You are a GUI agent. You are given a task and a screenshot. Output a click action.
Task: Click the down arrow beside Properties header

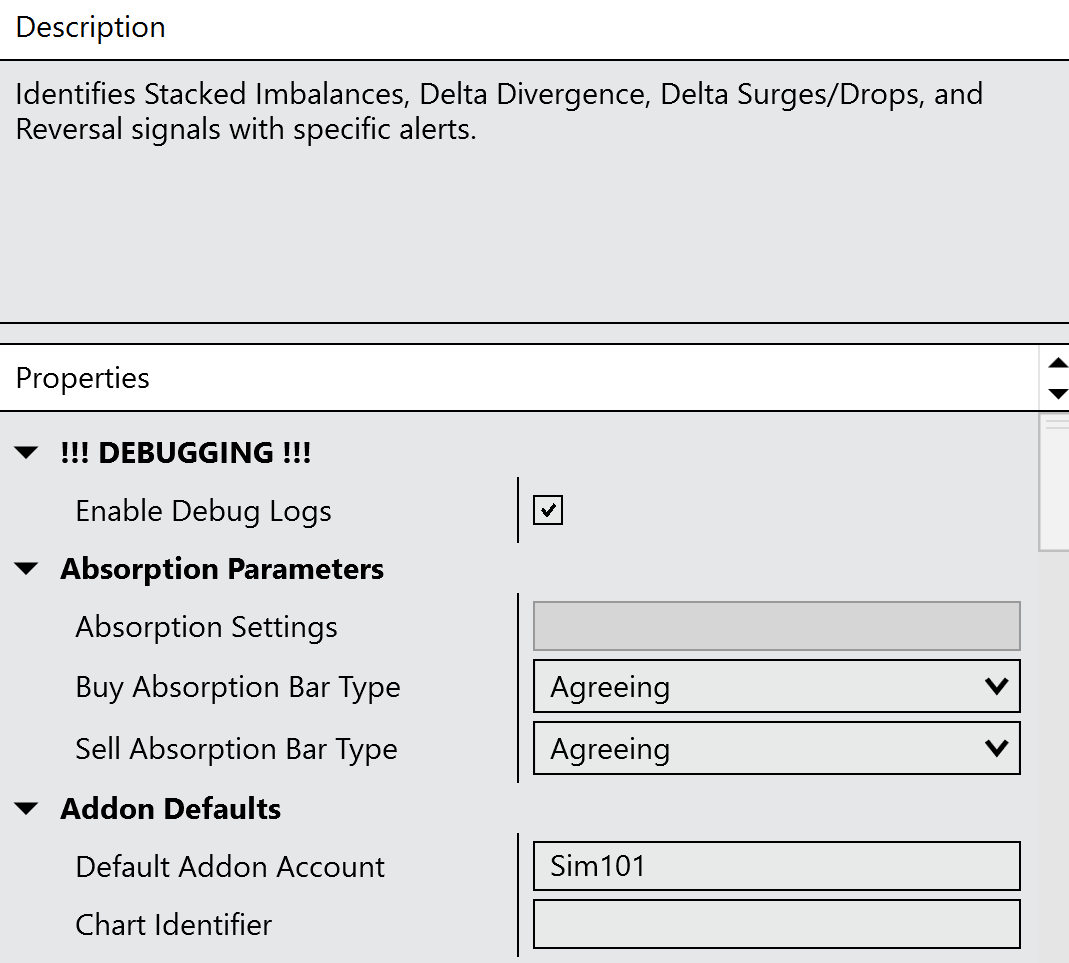[1058, 393]
